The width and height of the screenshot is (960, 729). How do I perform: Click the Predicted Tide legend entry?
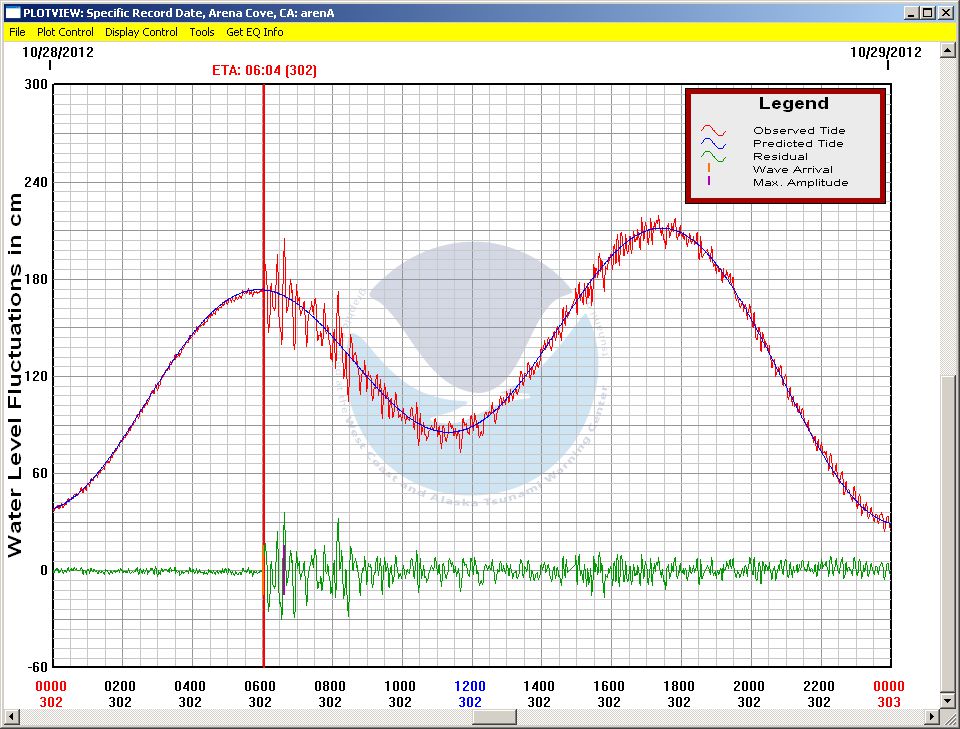[798, 144]
